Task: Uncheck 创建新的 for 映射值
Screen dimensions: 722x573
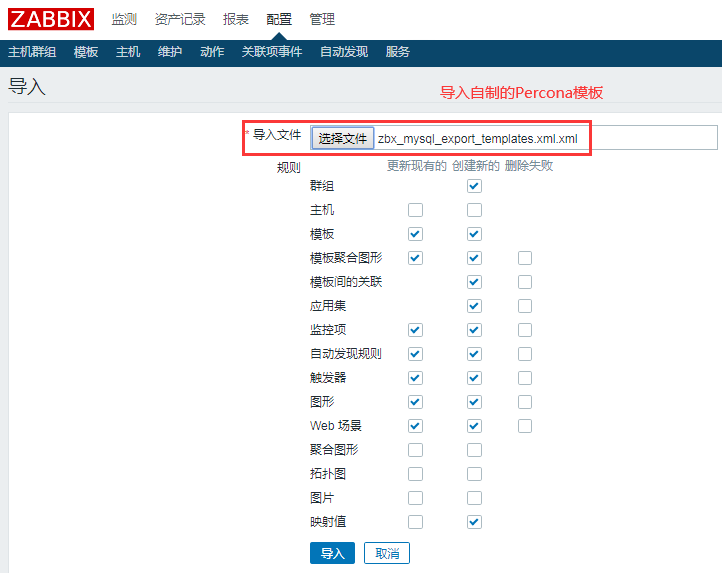Action: [x=474, y=521]
